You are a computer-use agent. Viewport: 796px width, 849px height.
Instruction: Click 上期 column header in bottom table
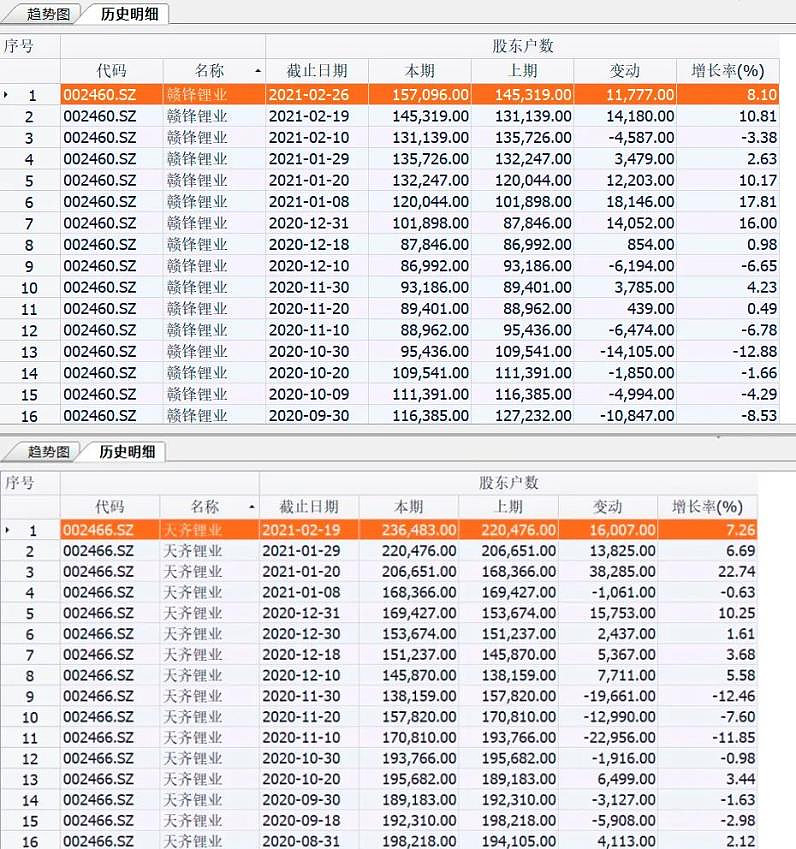tap(508, 507)
